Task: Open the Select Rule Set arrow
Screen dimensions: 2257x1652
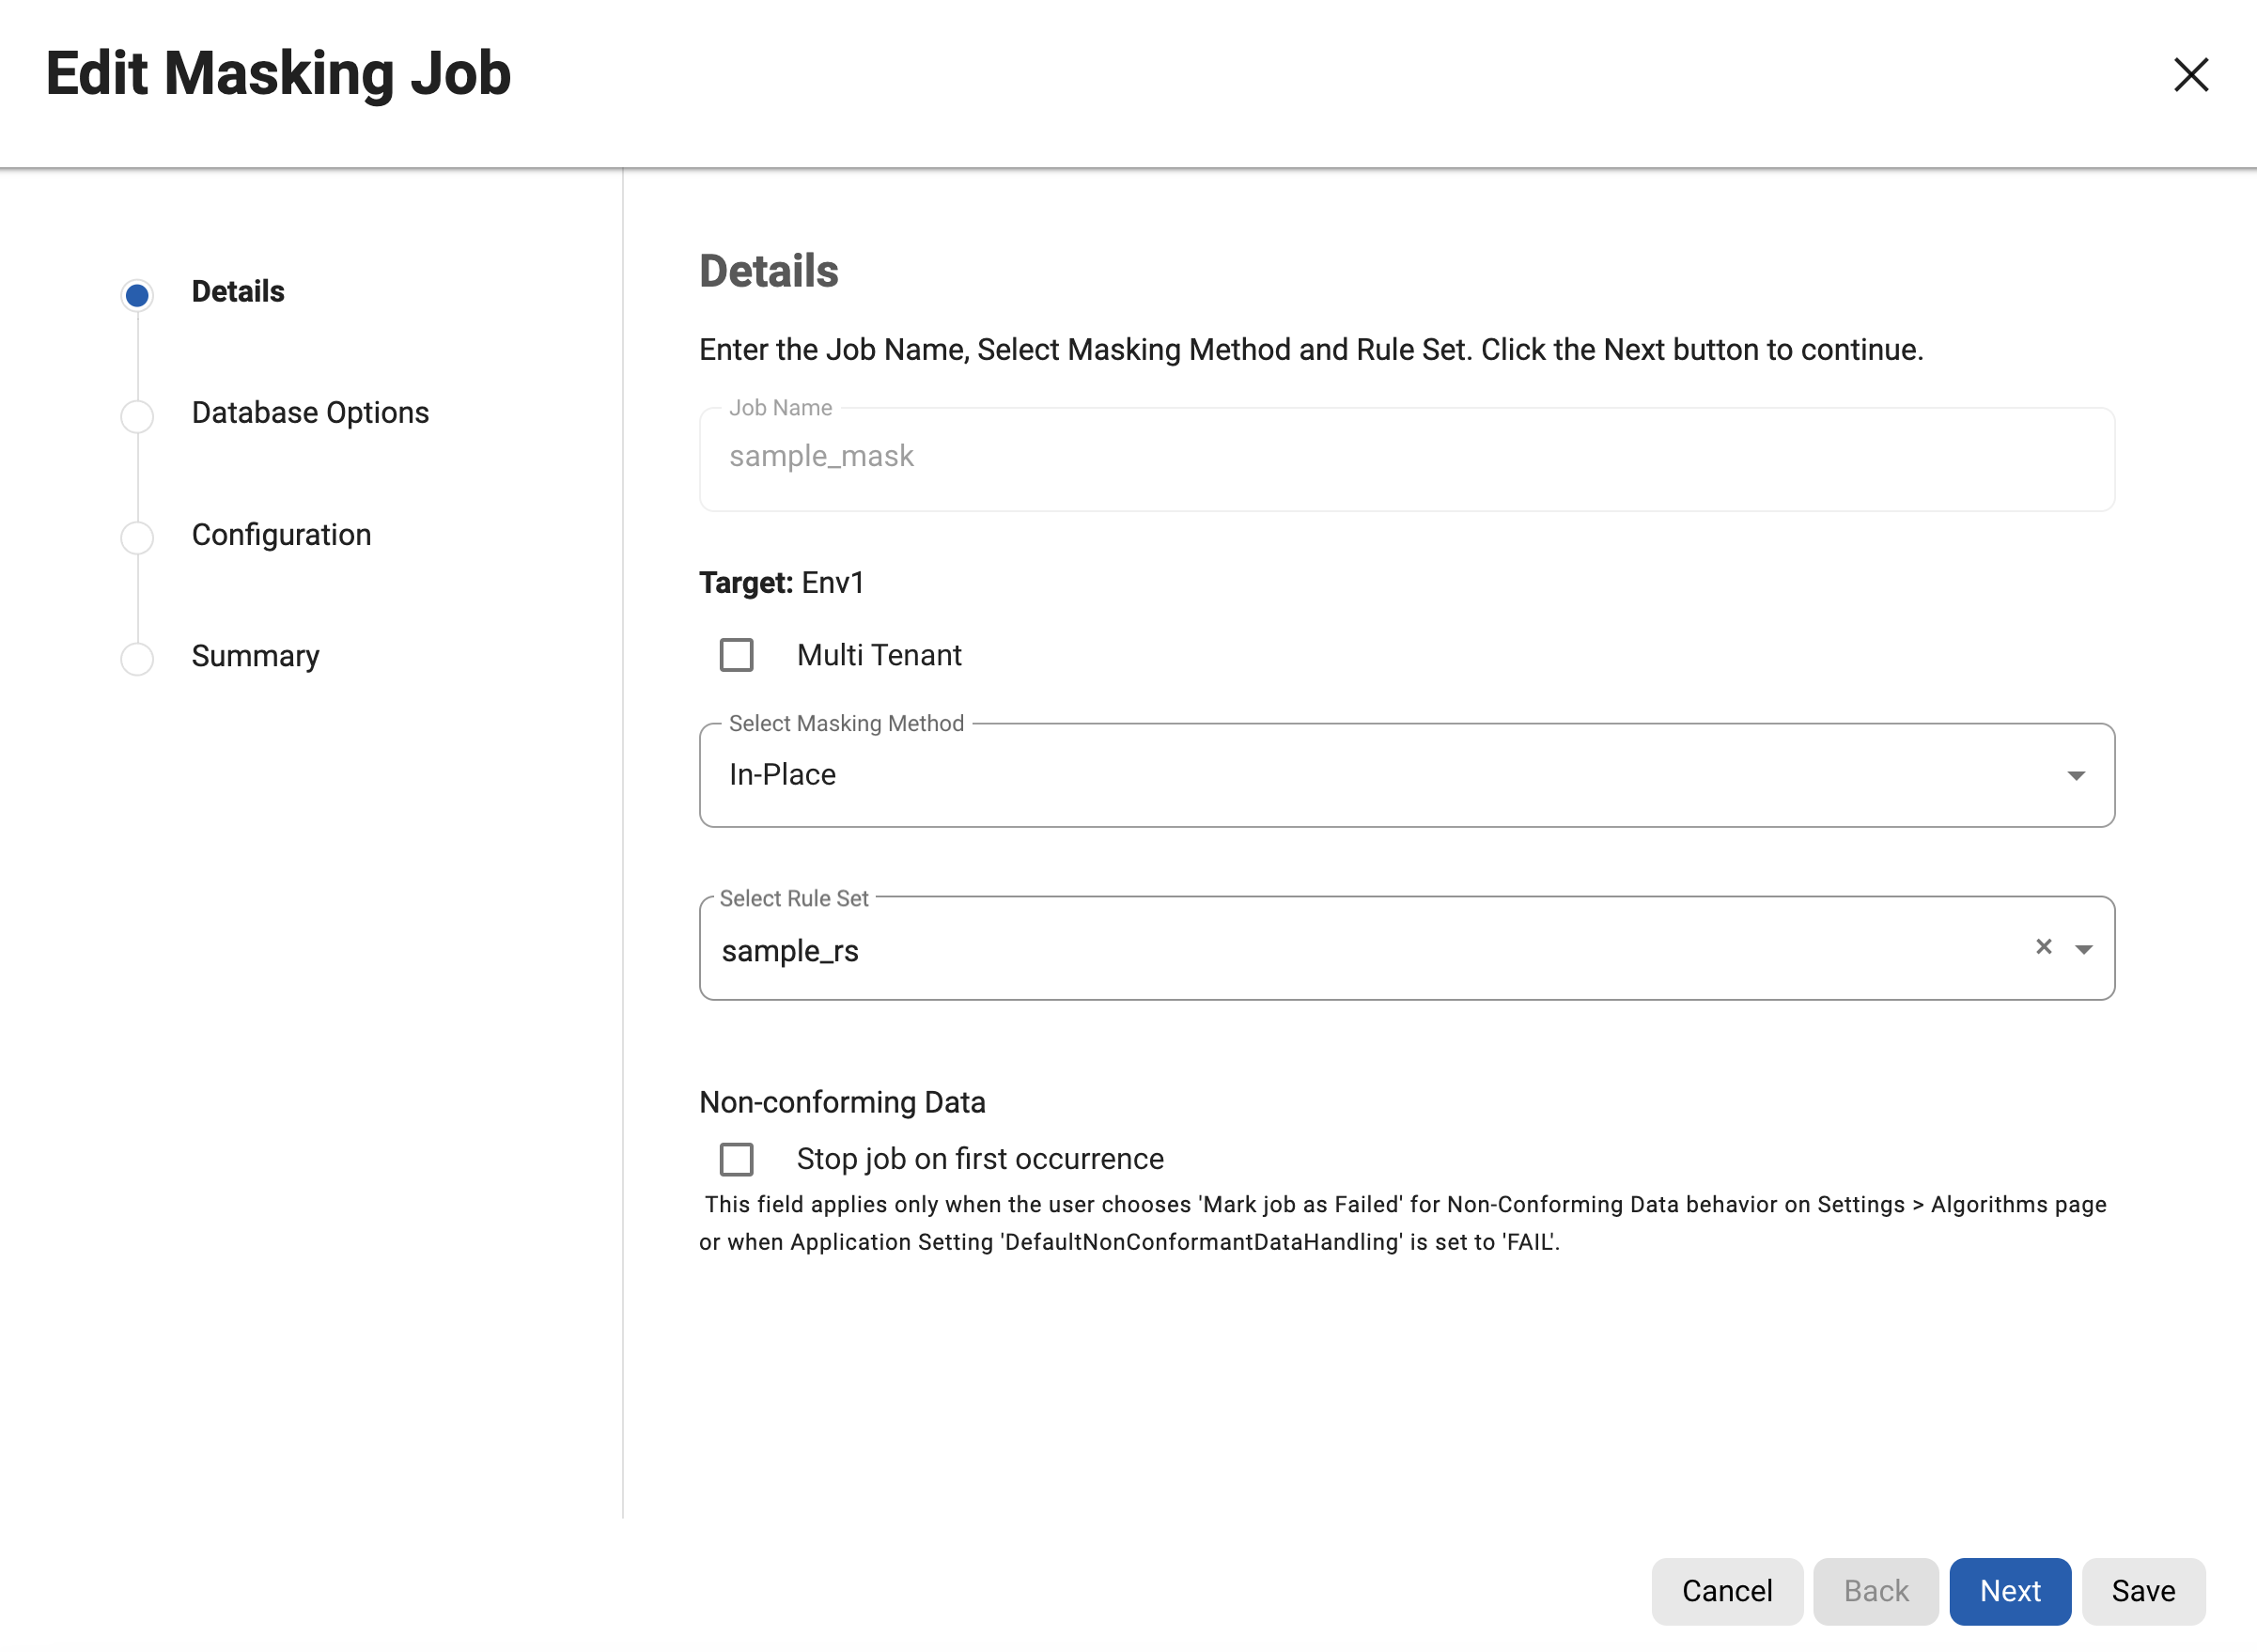Action: (2083, 949)
